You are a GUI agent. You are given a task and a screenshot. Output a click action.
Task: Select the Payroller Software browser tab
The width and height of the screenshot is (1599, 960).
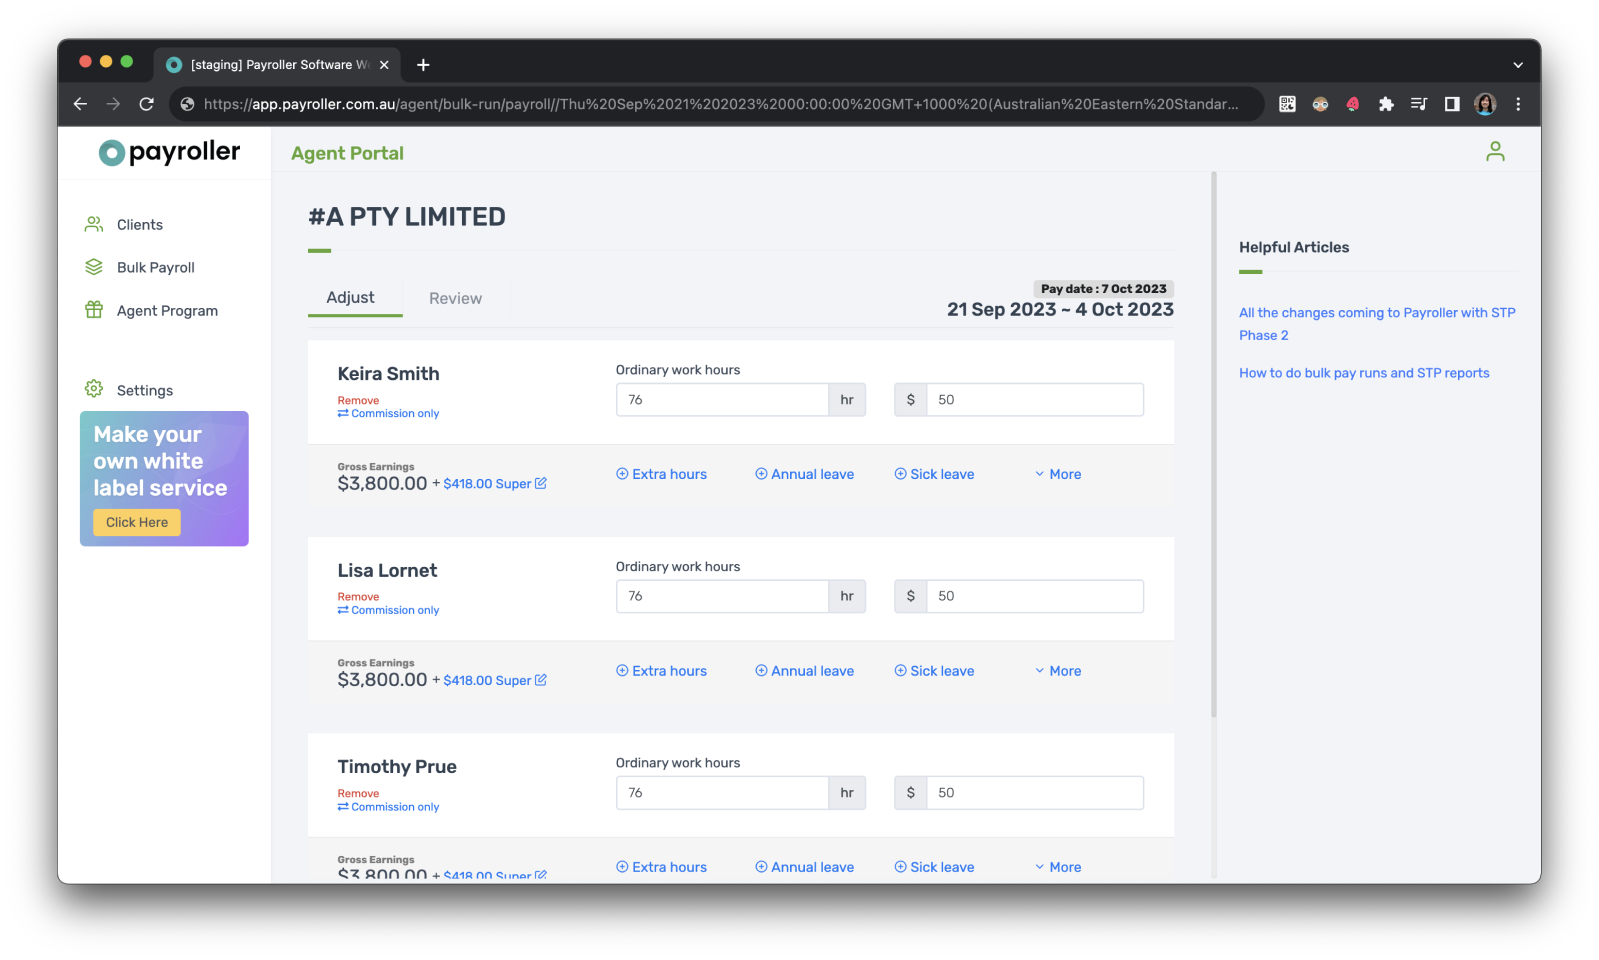click(277, 65)
